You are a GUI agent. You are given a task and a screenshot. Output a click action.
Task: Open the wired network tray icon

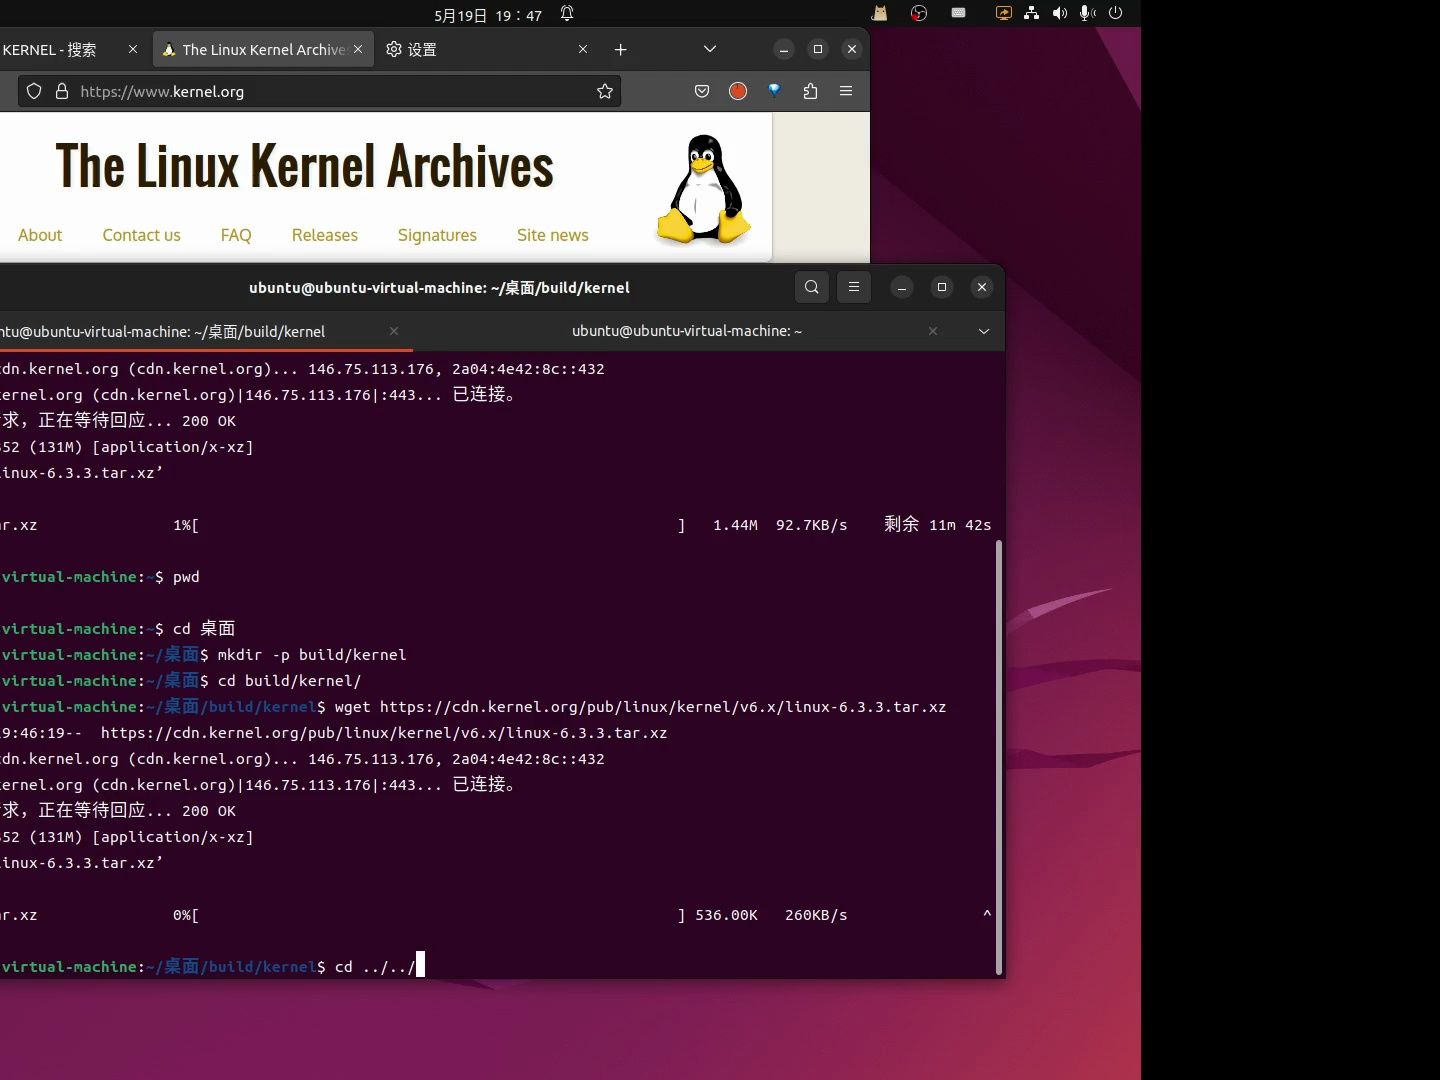coord(1031,13)
